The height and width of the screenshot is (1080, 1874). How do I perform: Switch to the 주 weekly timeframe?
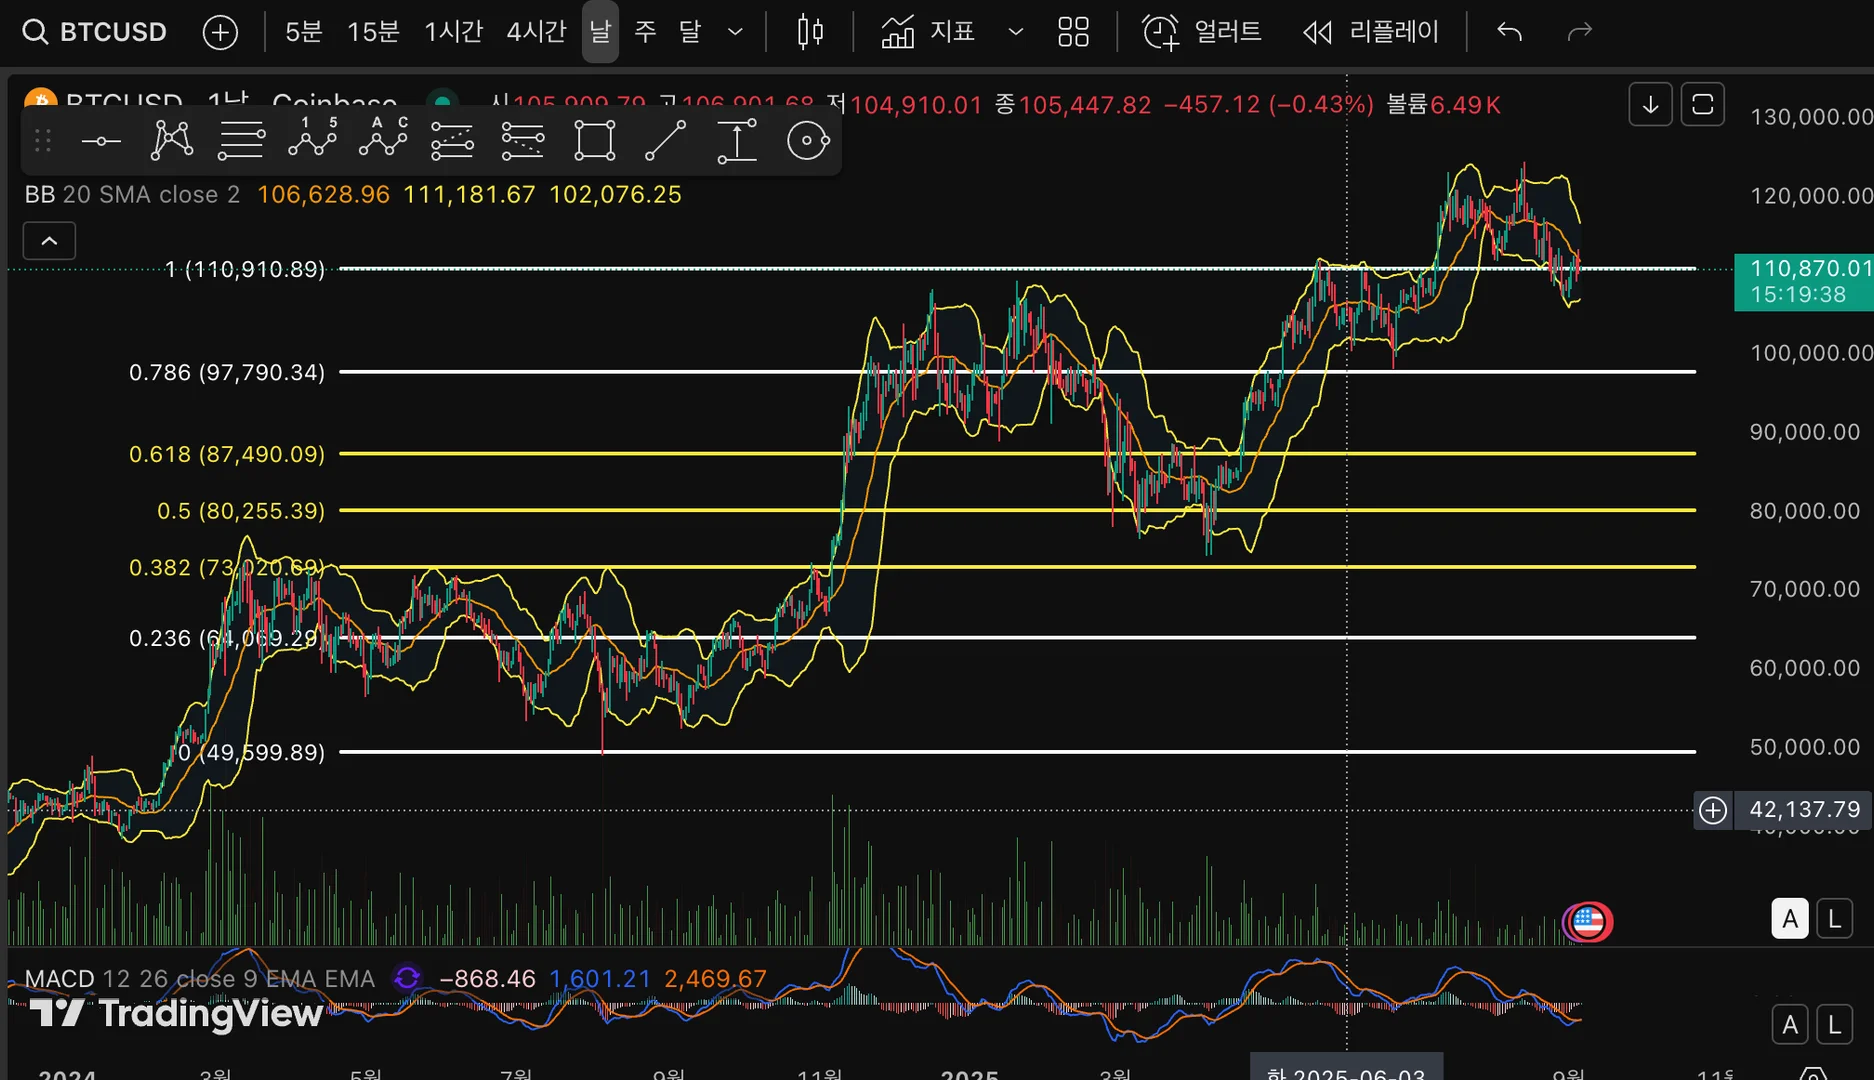tap(645, 32)
